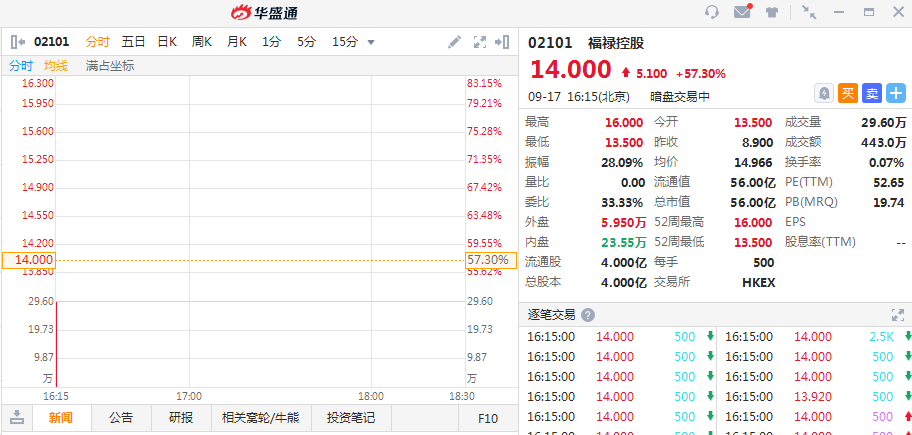The image size is (912, 435).
Task: Click the 内盘 value 23.55万
Action: coord(624,243)
